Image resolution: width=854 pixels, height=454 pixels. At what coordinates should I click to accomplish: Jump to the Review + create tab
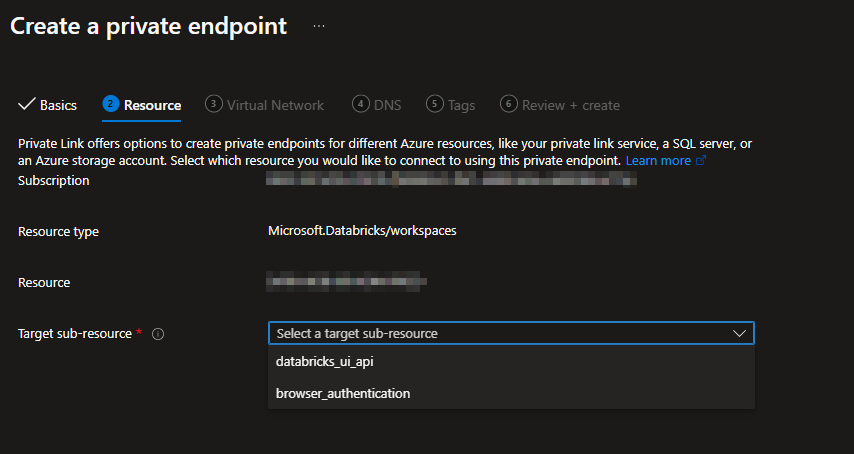(560, 105)
